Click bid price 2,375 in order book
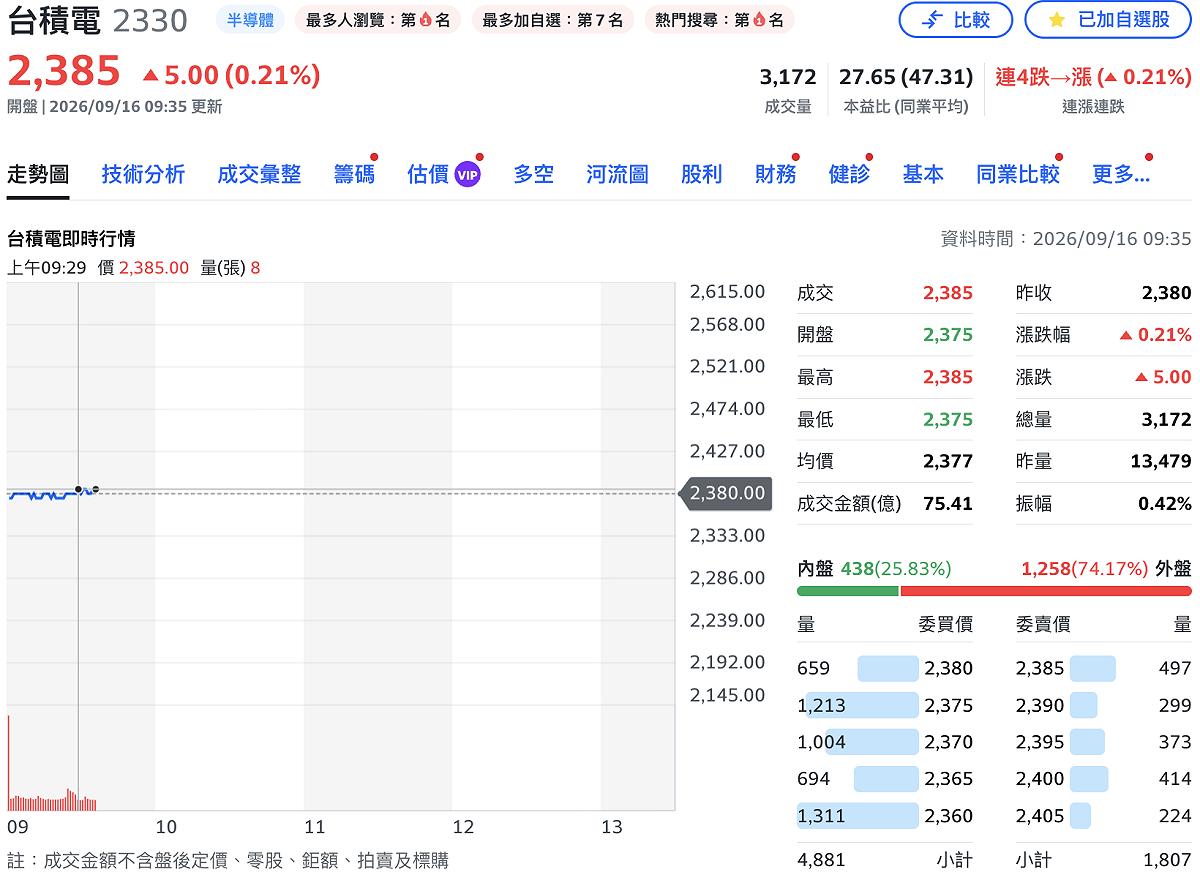Image resolution: width=1200 pixels, height=872 pixels. (x=948, y=705)
